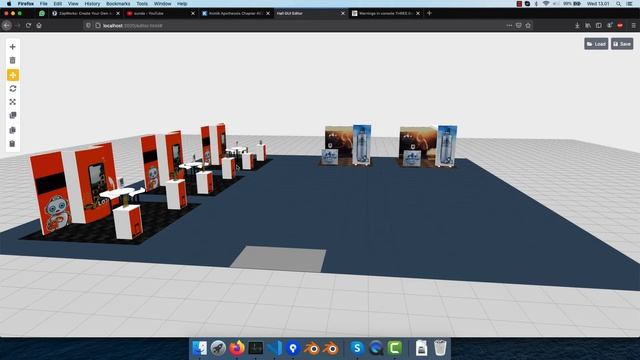Image resolution: width=640 pixels, height=360 pixels.
Task: Click the Load button
Action: click(596, 44)
